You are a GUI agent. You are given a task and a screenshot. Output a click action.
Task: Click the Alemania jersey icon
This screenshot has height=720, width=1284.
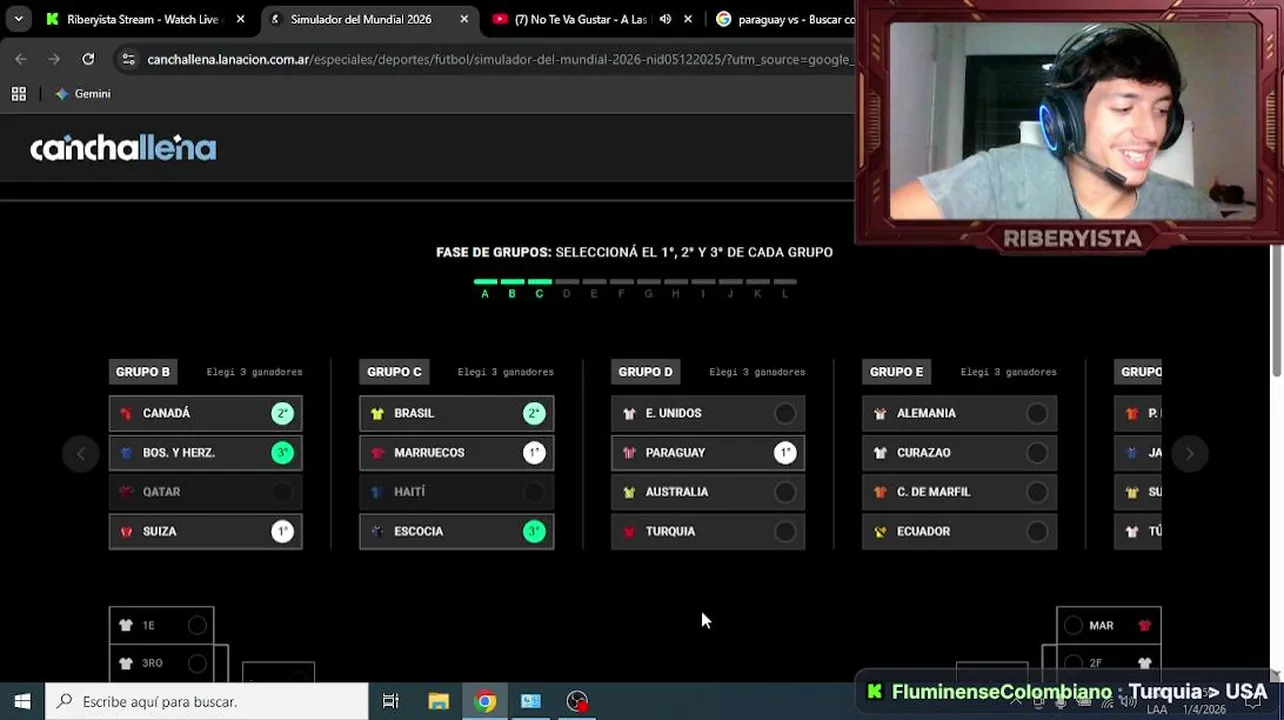[x=880, y=413]
